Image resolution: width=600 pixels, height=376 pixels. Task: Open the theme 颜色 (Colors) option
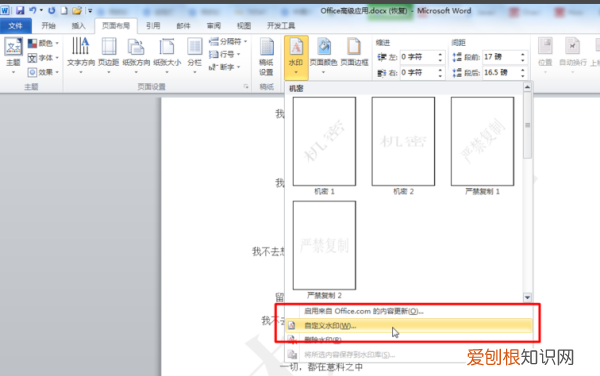pyautogui.click(x=43, y=43)
